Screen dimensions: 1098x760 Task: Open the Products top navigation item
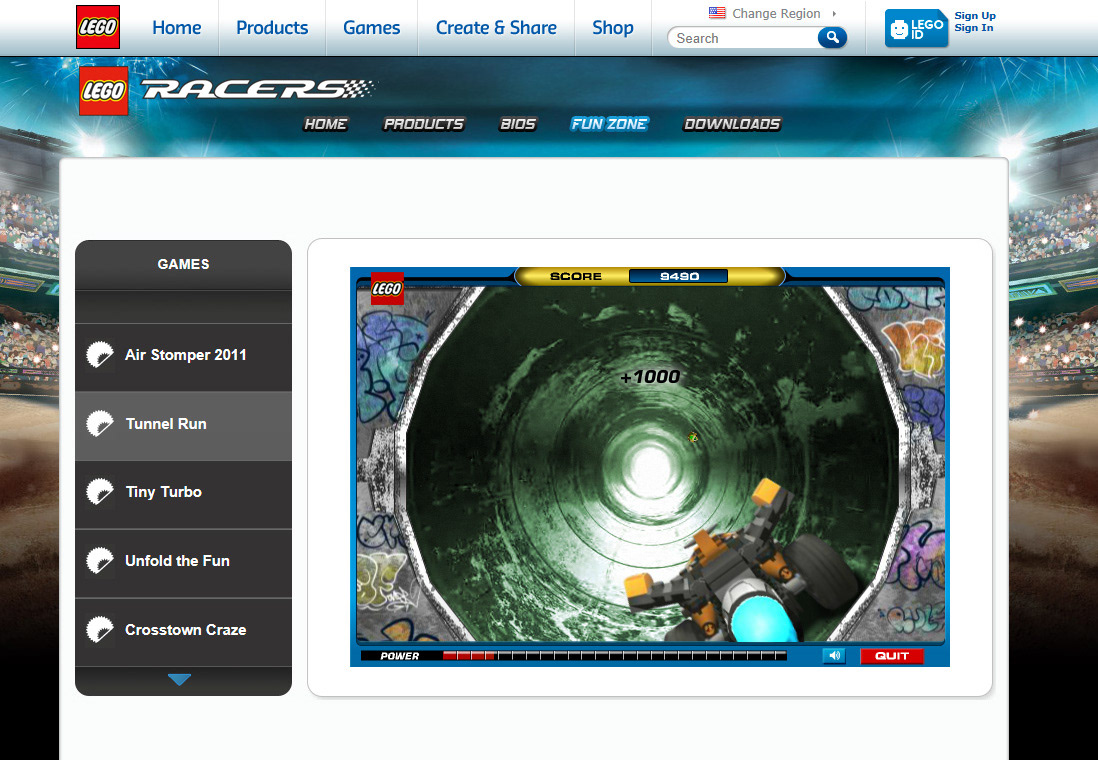[272, 27]
